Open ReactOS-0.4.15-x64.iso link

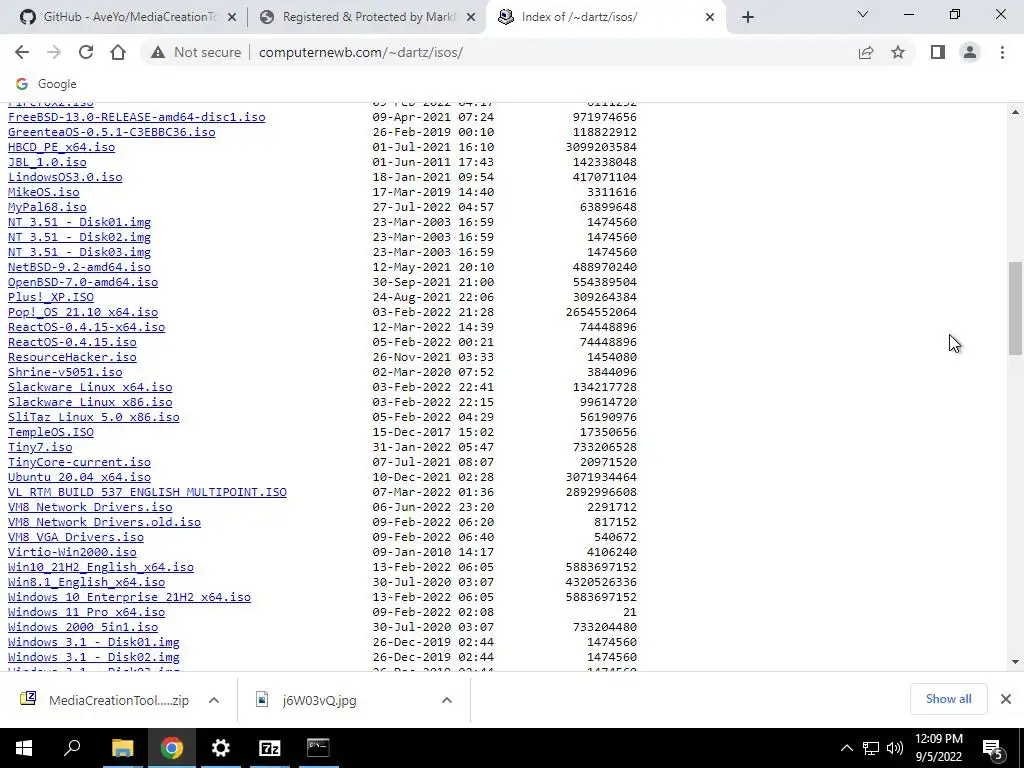tap(87, 327)
